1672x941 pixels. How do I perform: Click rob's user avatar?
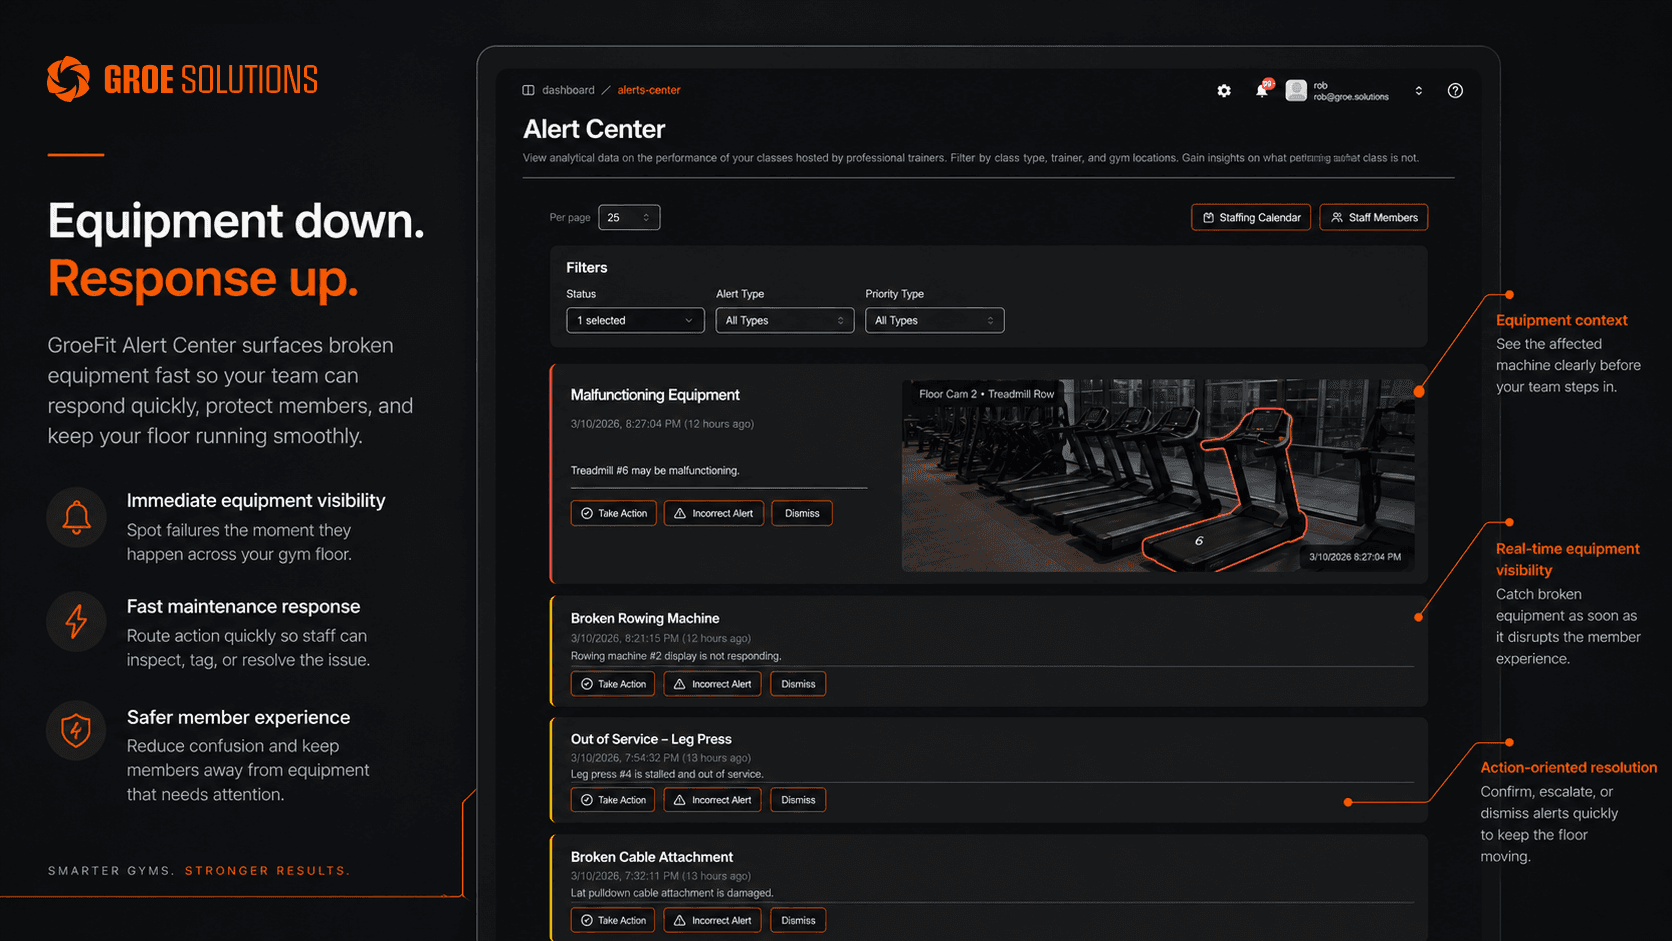click(x=1296, y=91)
